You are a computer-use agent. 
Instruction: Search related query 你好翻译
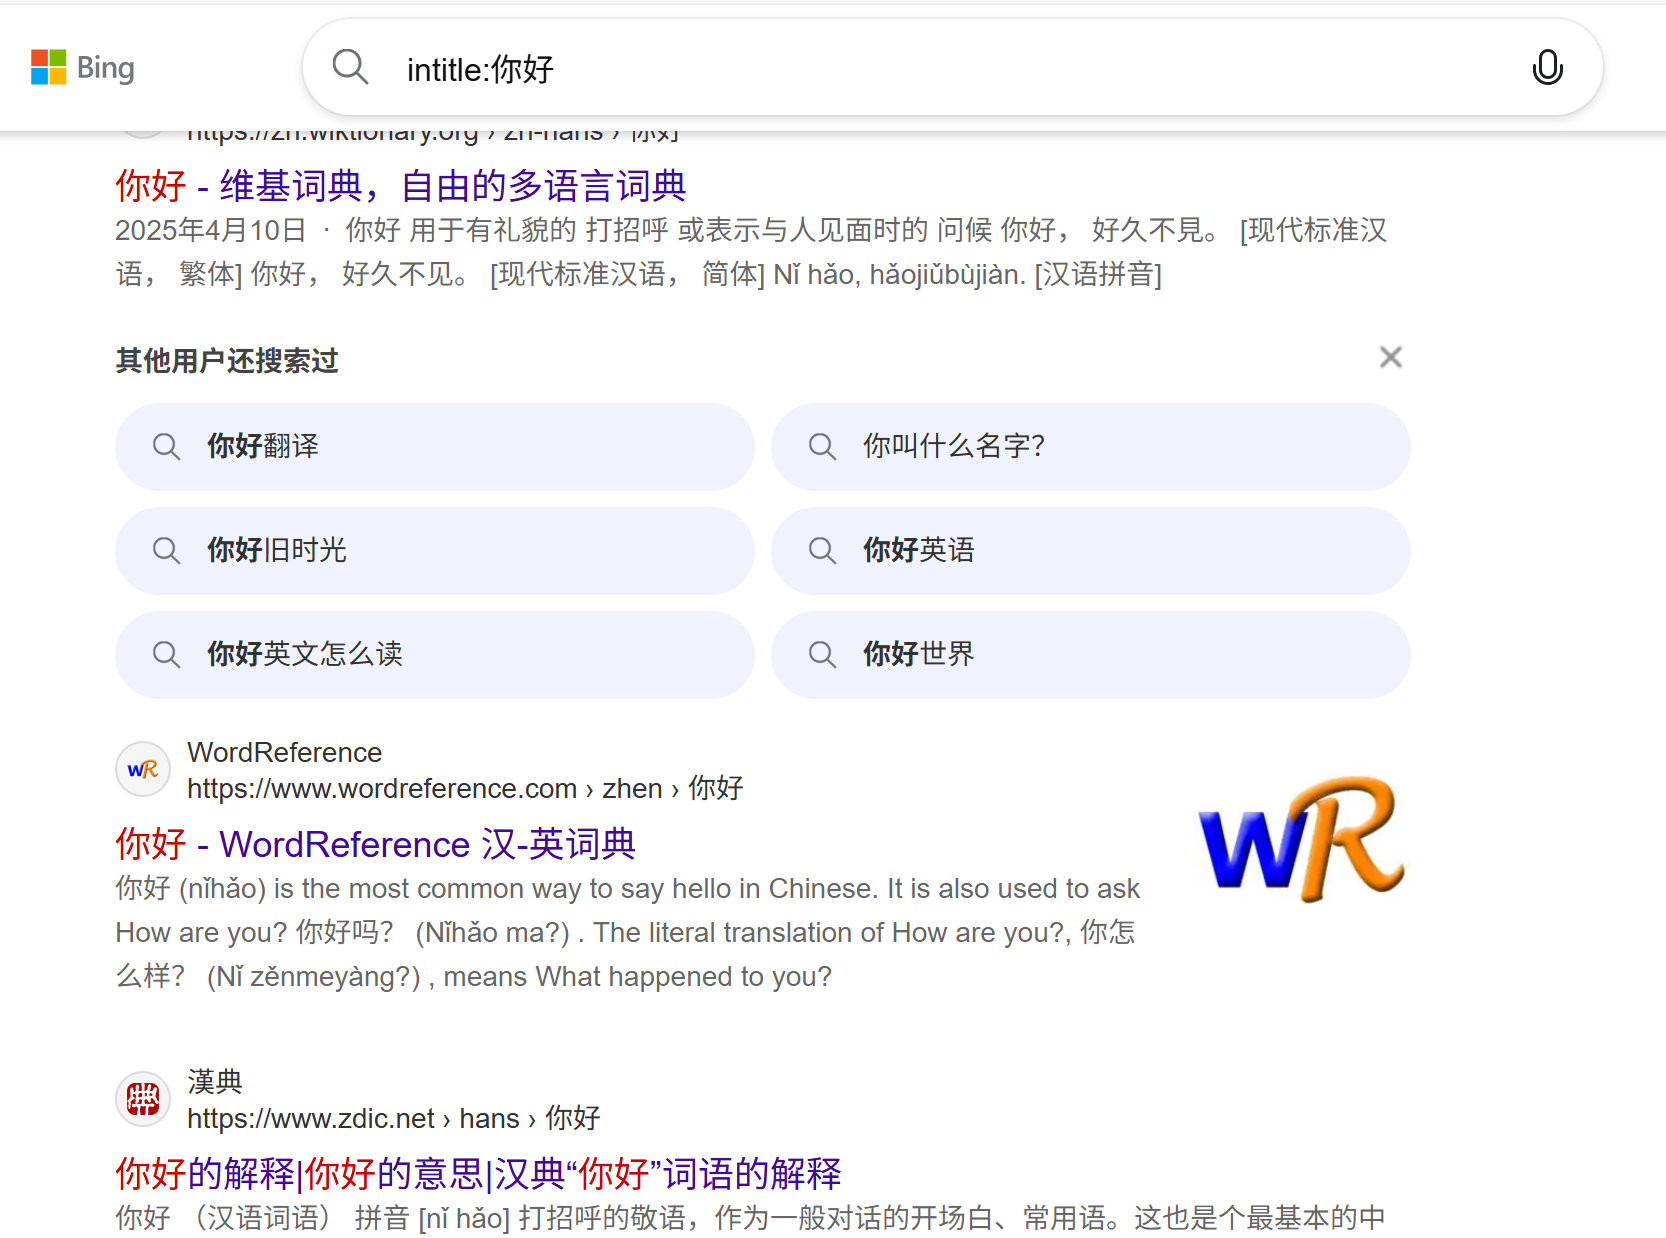point(435,446)
